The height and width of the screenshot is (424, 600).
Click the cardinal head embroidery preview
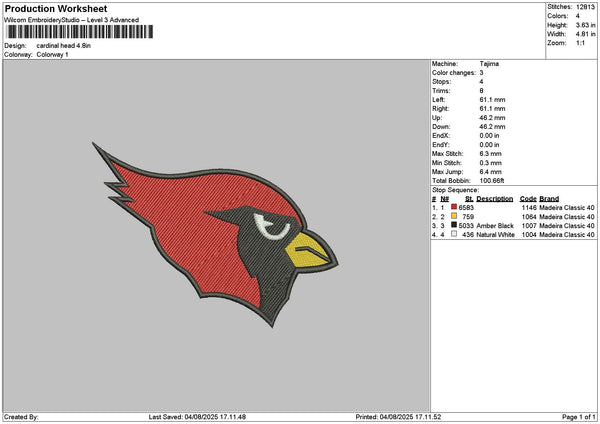[215, 235]
